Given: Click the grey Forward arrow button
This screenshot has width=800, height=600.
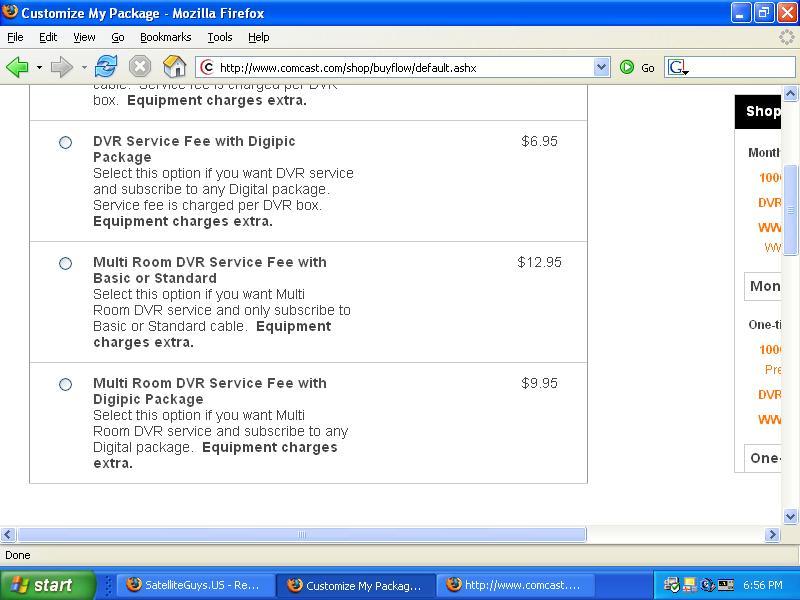Looking at the screenshot, I should (x=62, y=67).
